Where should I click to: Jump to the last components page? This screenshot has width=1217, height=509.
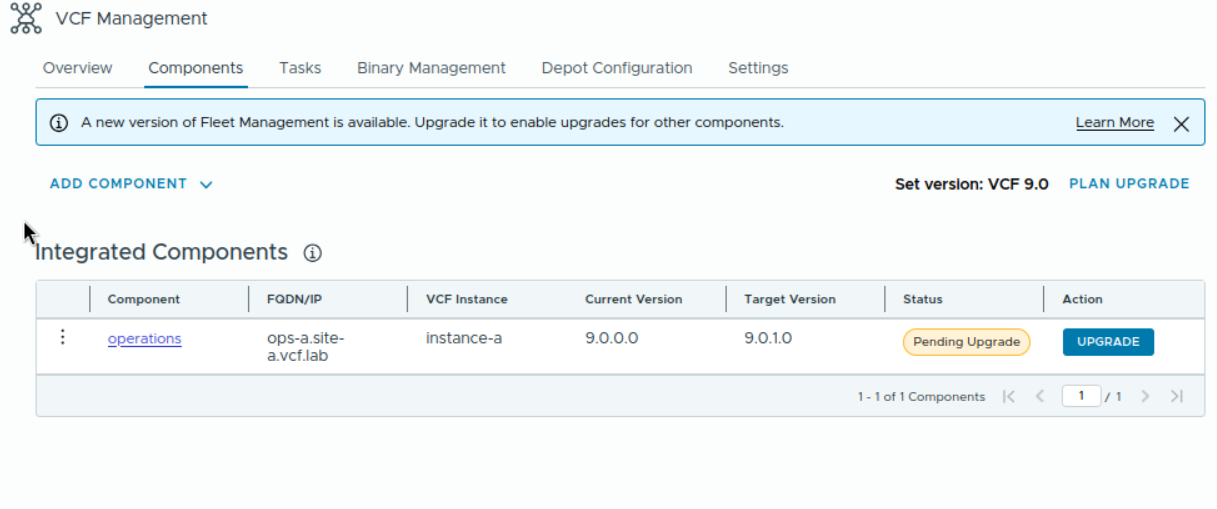(1177, 397)
